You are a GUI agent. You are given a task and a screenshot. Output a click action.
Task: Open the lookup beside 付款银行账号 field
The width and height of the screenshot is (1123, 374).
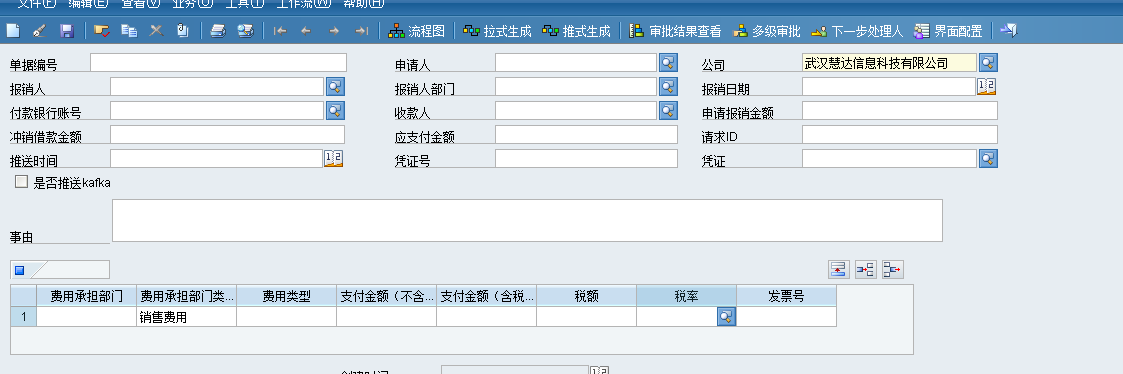click(336, 110)
